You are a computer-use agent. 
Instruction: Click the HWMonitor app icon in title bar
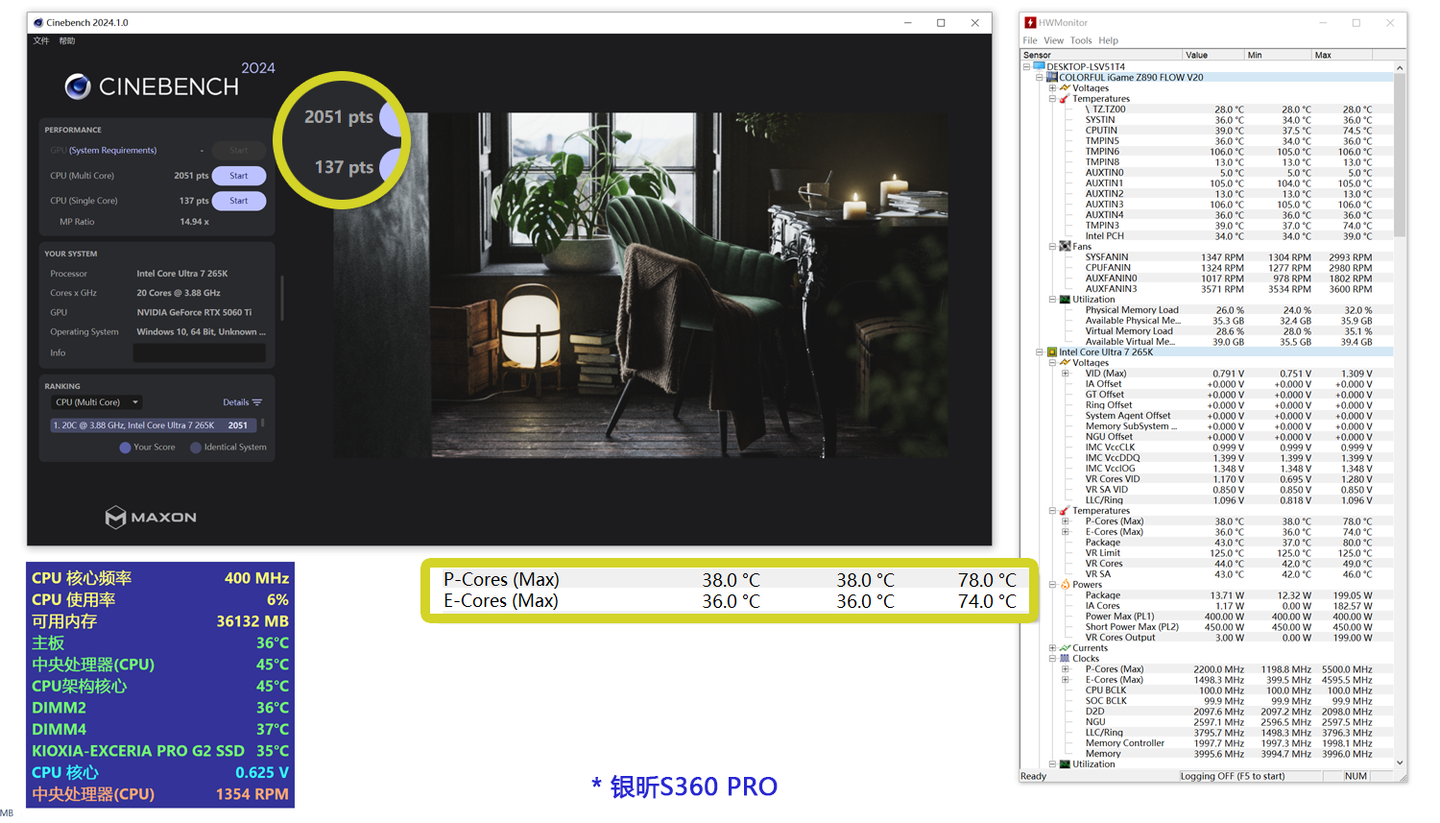(1030, 22)
